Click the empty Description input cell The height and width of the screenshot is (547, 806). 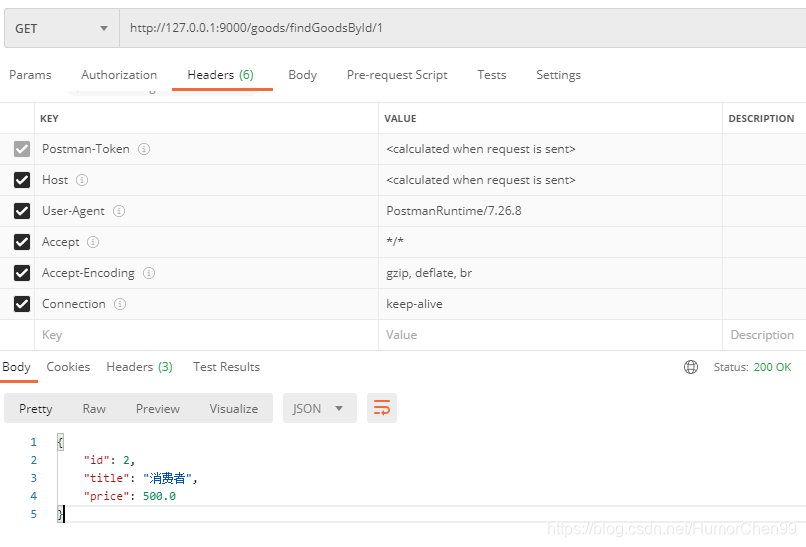coord(764,335)
